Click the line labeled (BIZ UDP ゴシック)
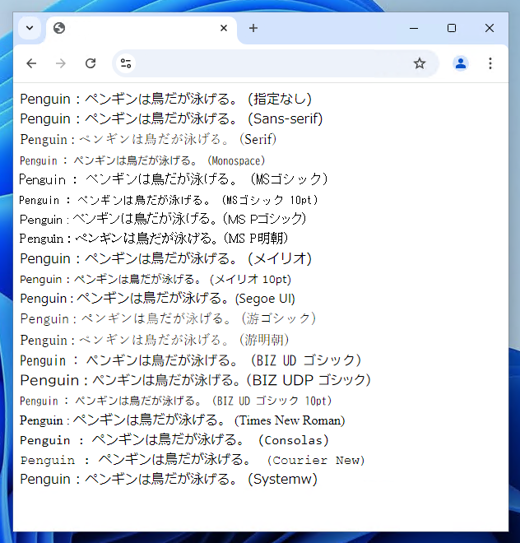This screenshot has height=543, width=520. pos(195,380)
